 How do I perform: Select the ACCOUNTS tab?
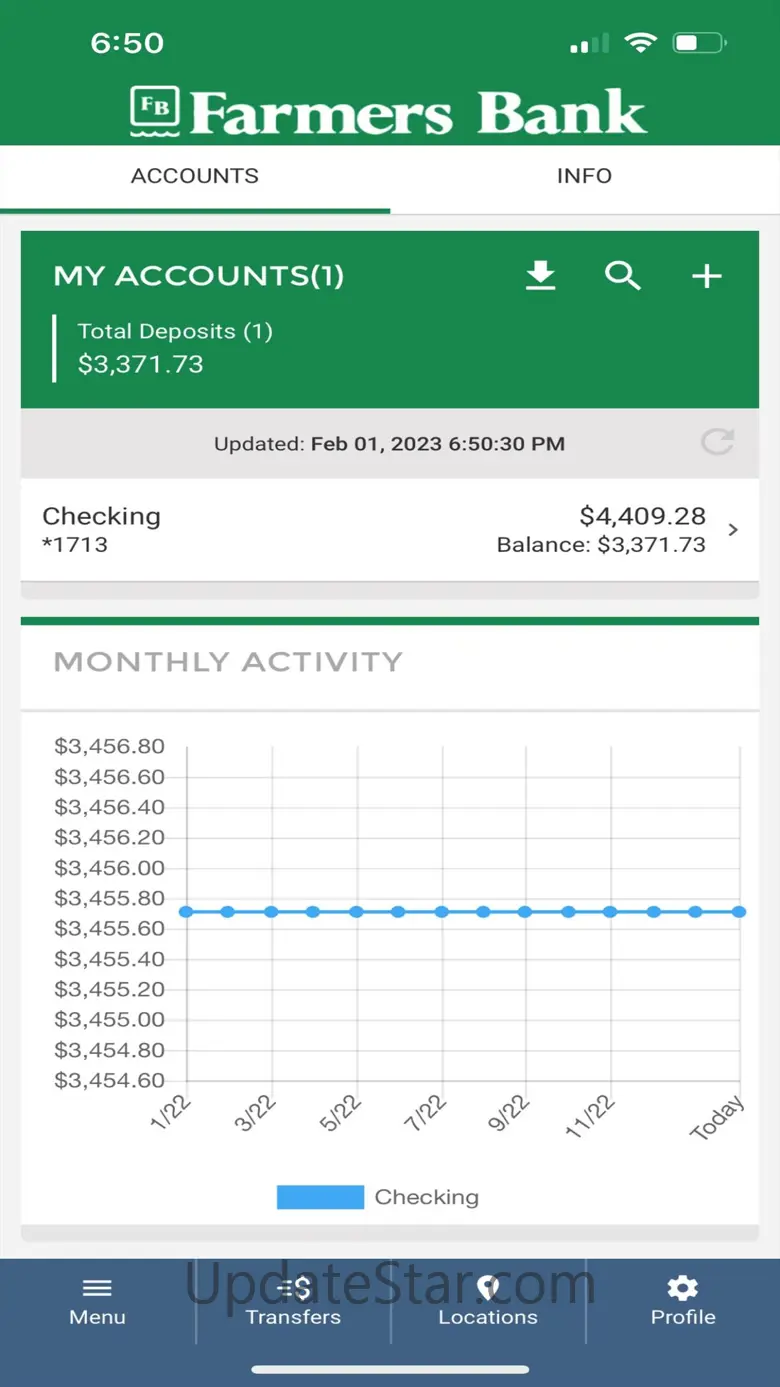tap(195, 176)
